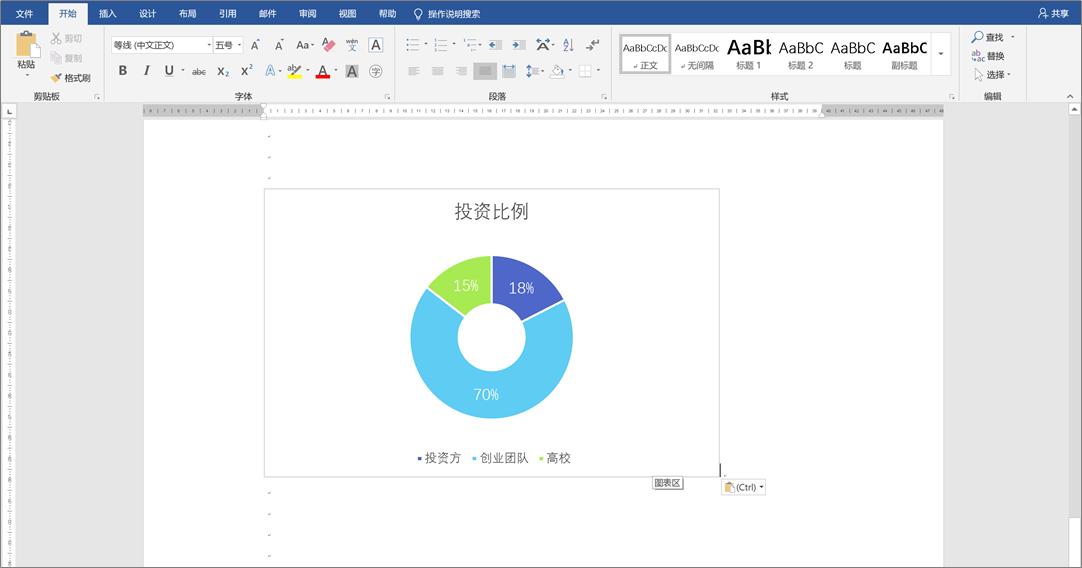
Task: Toggle bold formatting
Action: pyautogui.click(x=123, y=70)
